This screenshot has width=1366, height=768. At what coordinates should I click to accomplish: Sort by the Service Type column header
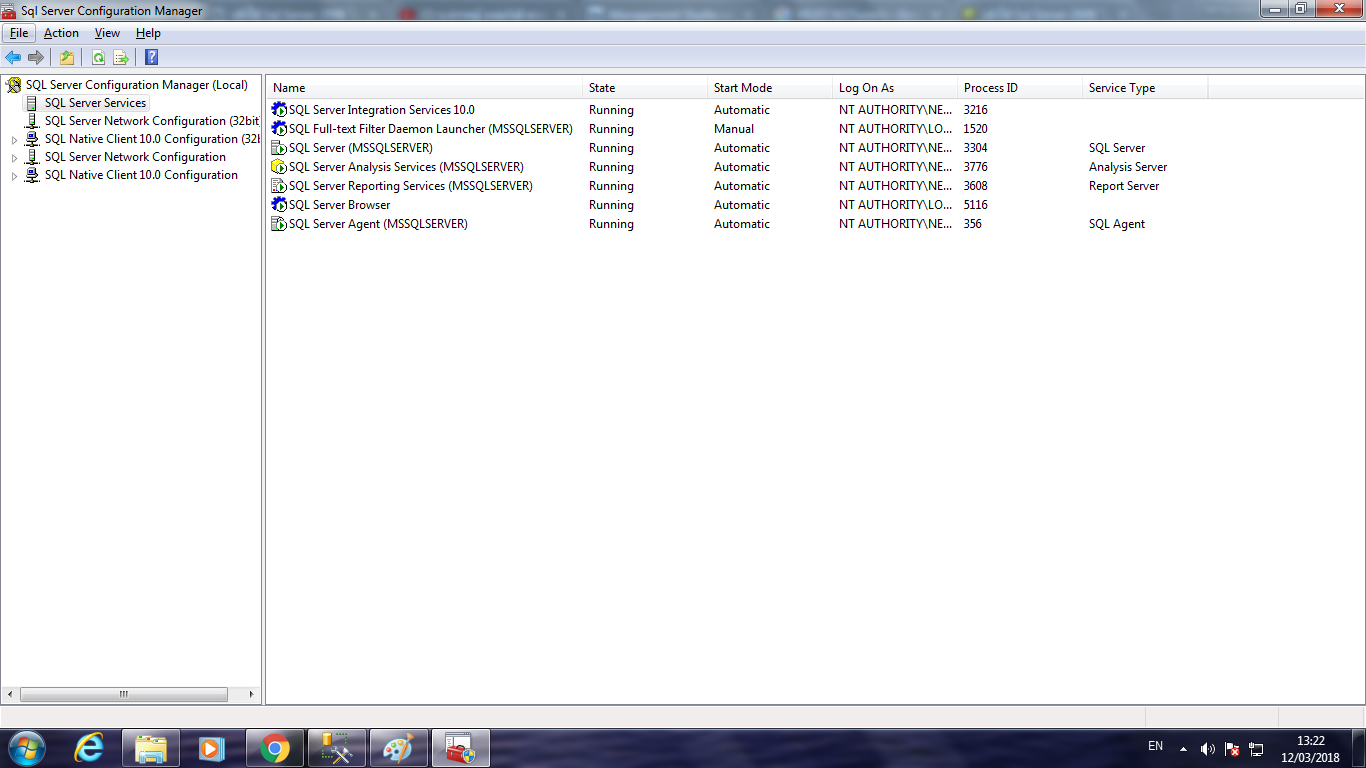[x=1145, y=88]
